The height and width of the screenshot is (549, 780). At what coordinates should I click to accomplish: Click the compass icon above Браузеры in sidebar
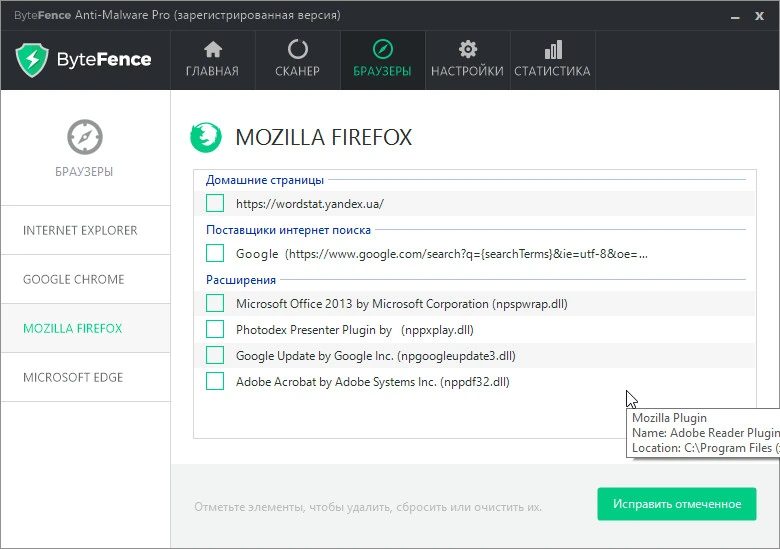pos(85,137)
